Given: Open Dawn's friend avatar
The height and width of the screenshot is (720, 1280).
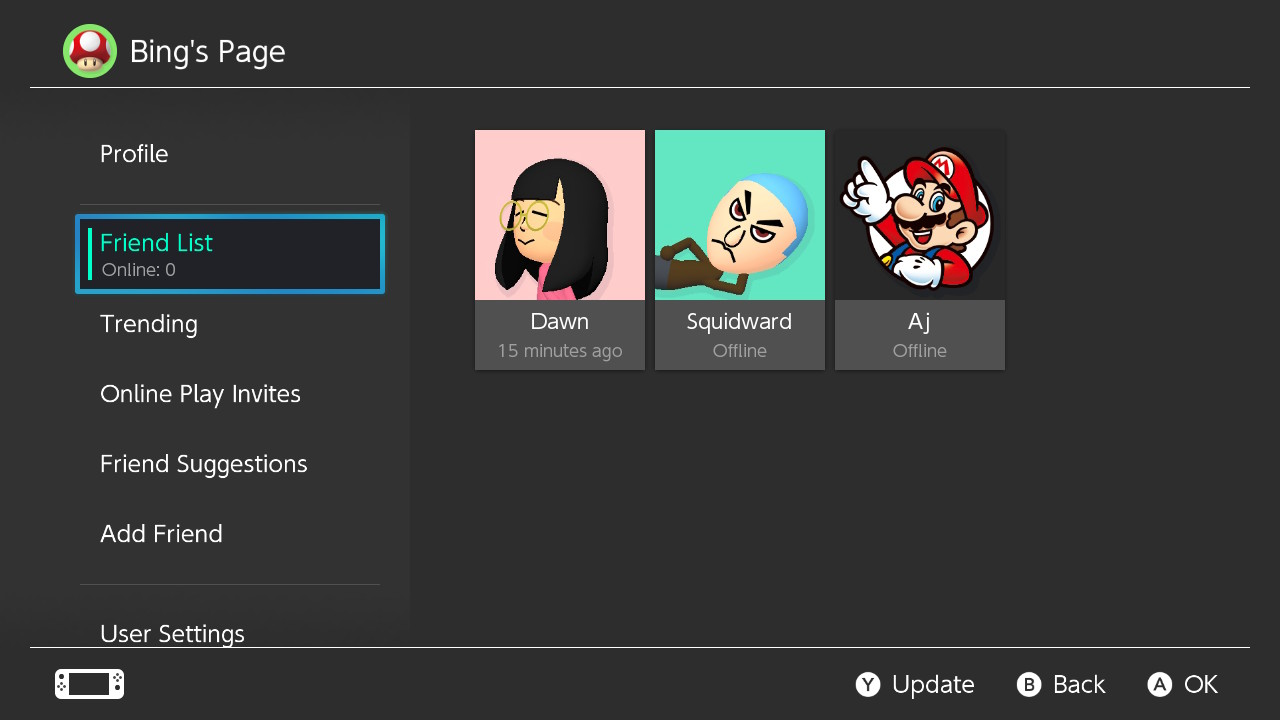Looking at the screenshot, I should [x=560, y=215].
